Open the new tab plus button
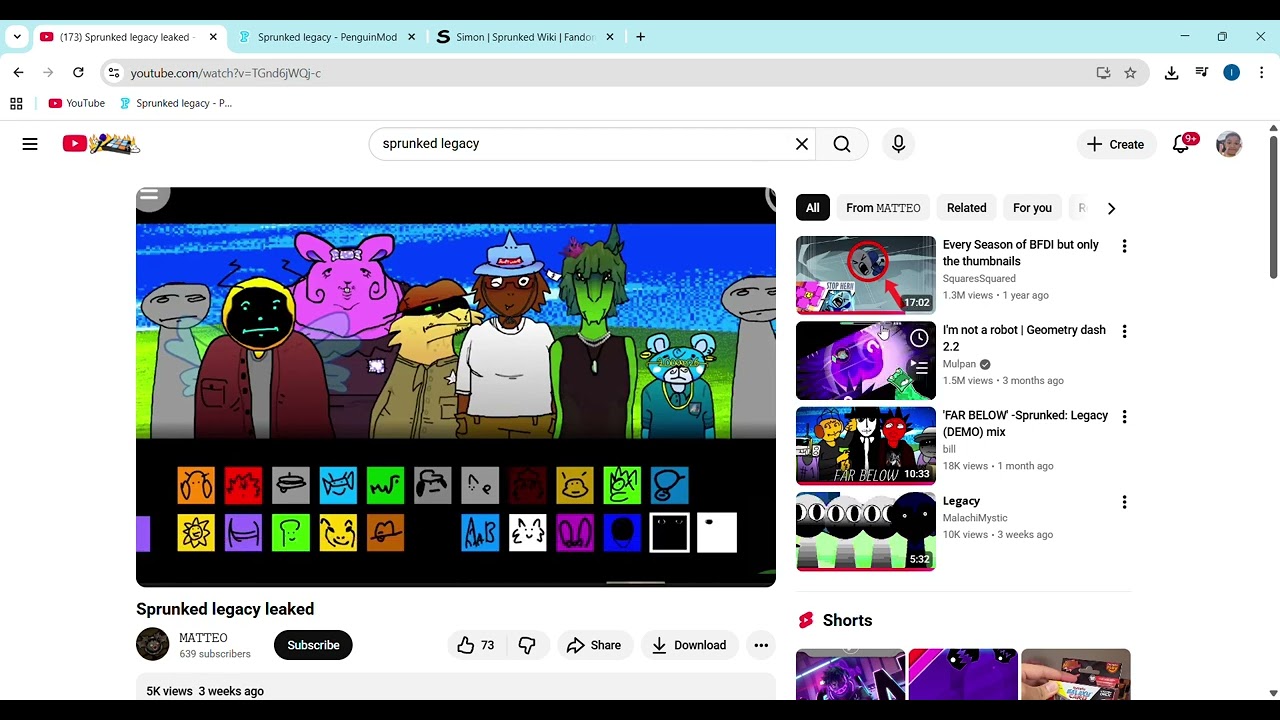Viewport: 1280px width, 720px height. click(x=640, y=37)
